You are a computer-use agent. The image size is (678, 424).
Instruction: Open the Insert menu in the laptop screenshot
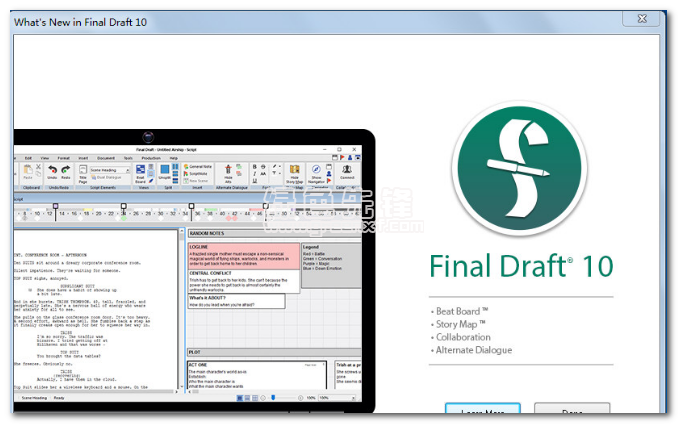(83, 158)
